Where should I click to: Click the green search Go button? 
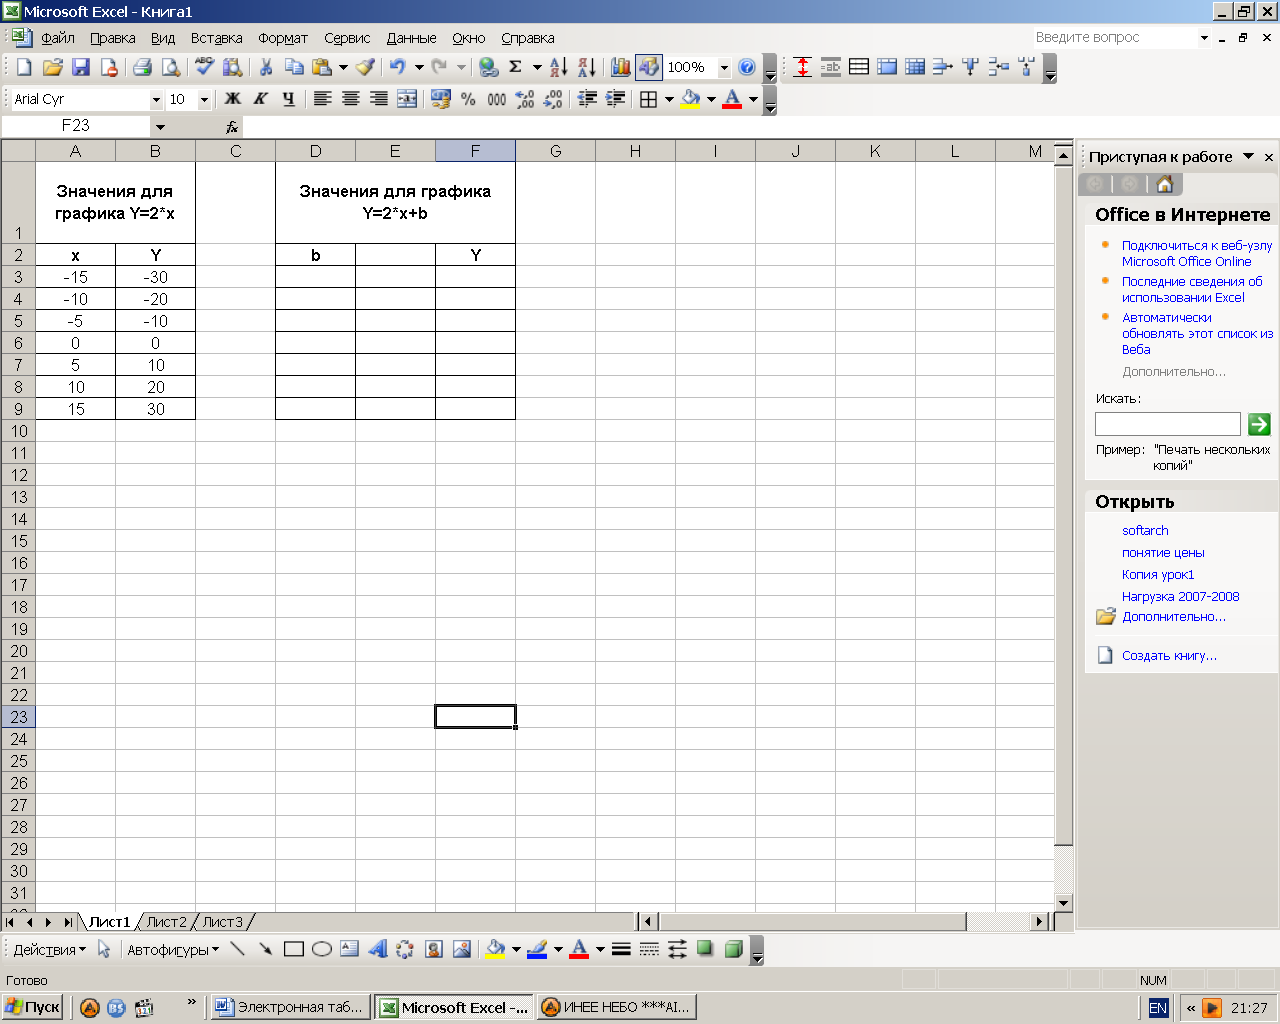(1259, 424)
